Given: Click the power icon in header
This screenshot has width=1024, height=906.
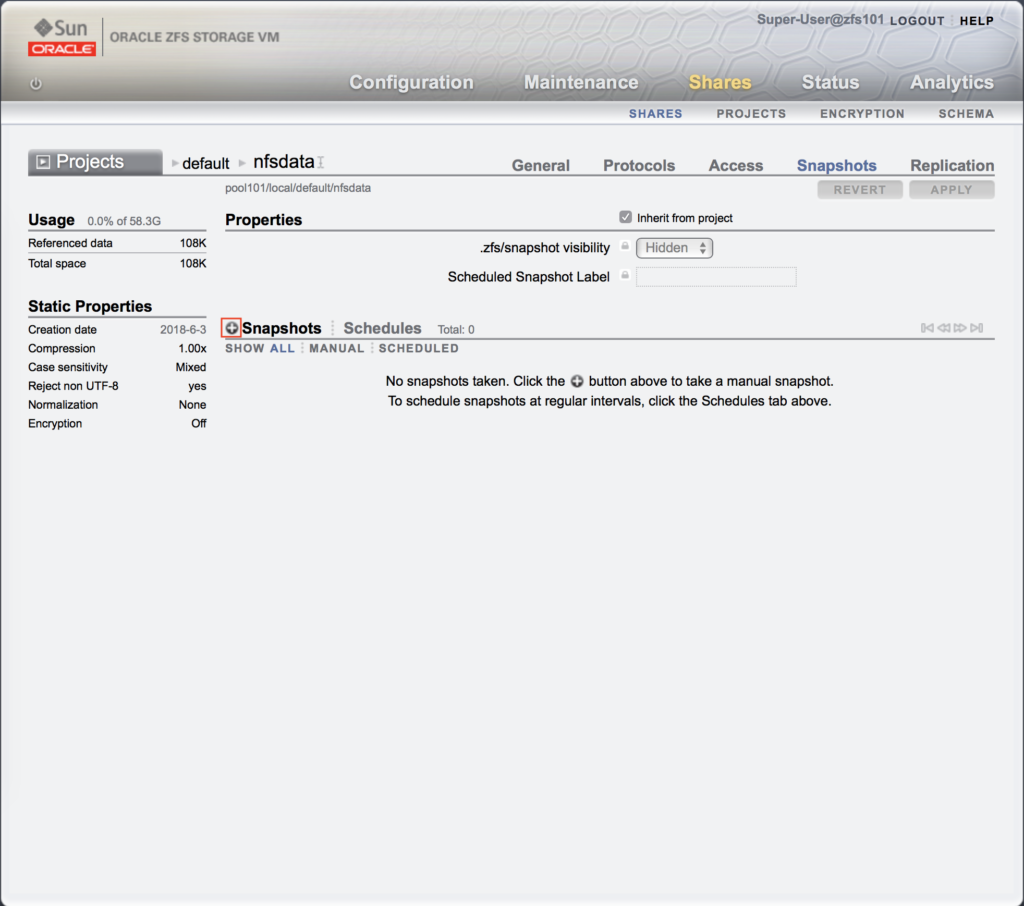Looking at the screenshot, I should pos(36,84).
